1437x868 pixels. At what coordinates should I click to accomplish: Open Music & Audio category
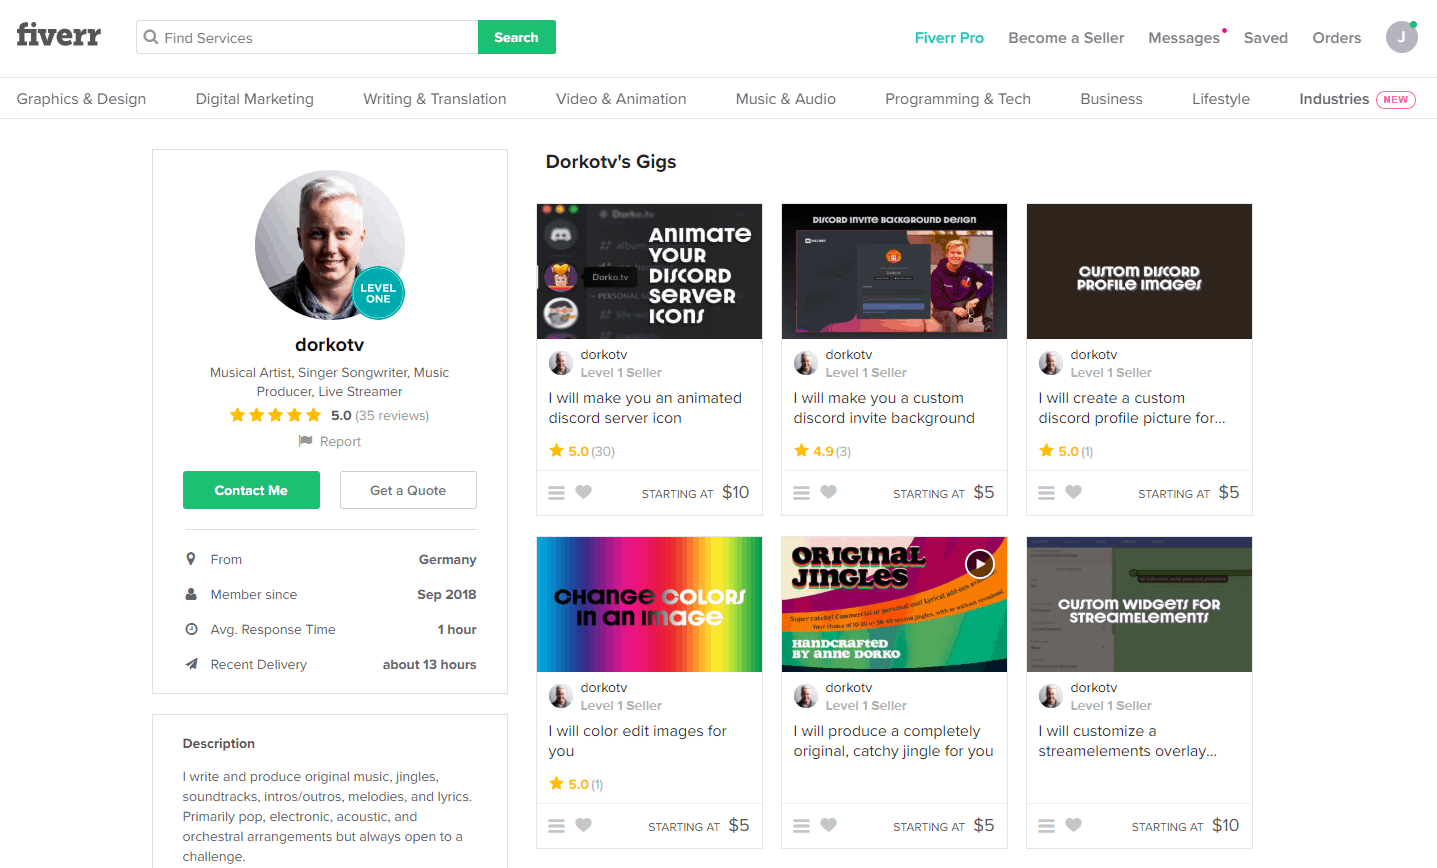click(785, 99)
